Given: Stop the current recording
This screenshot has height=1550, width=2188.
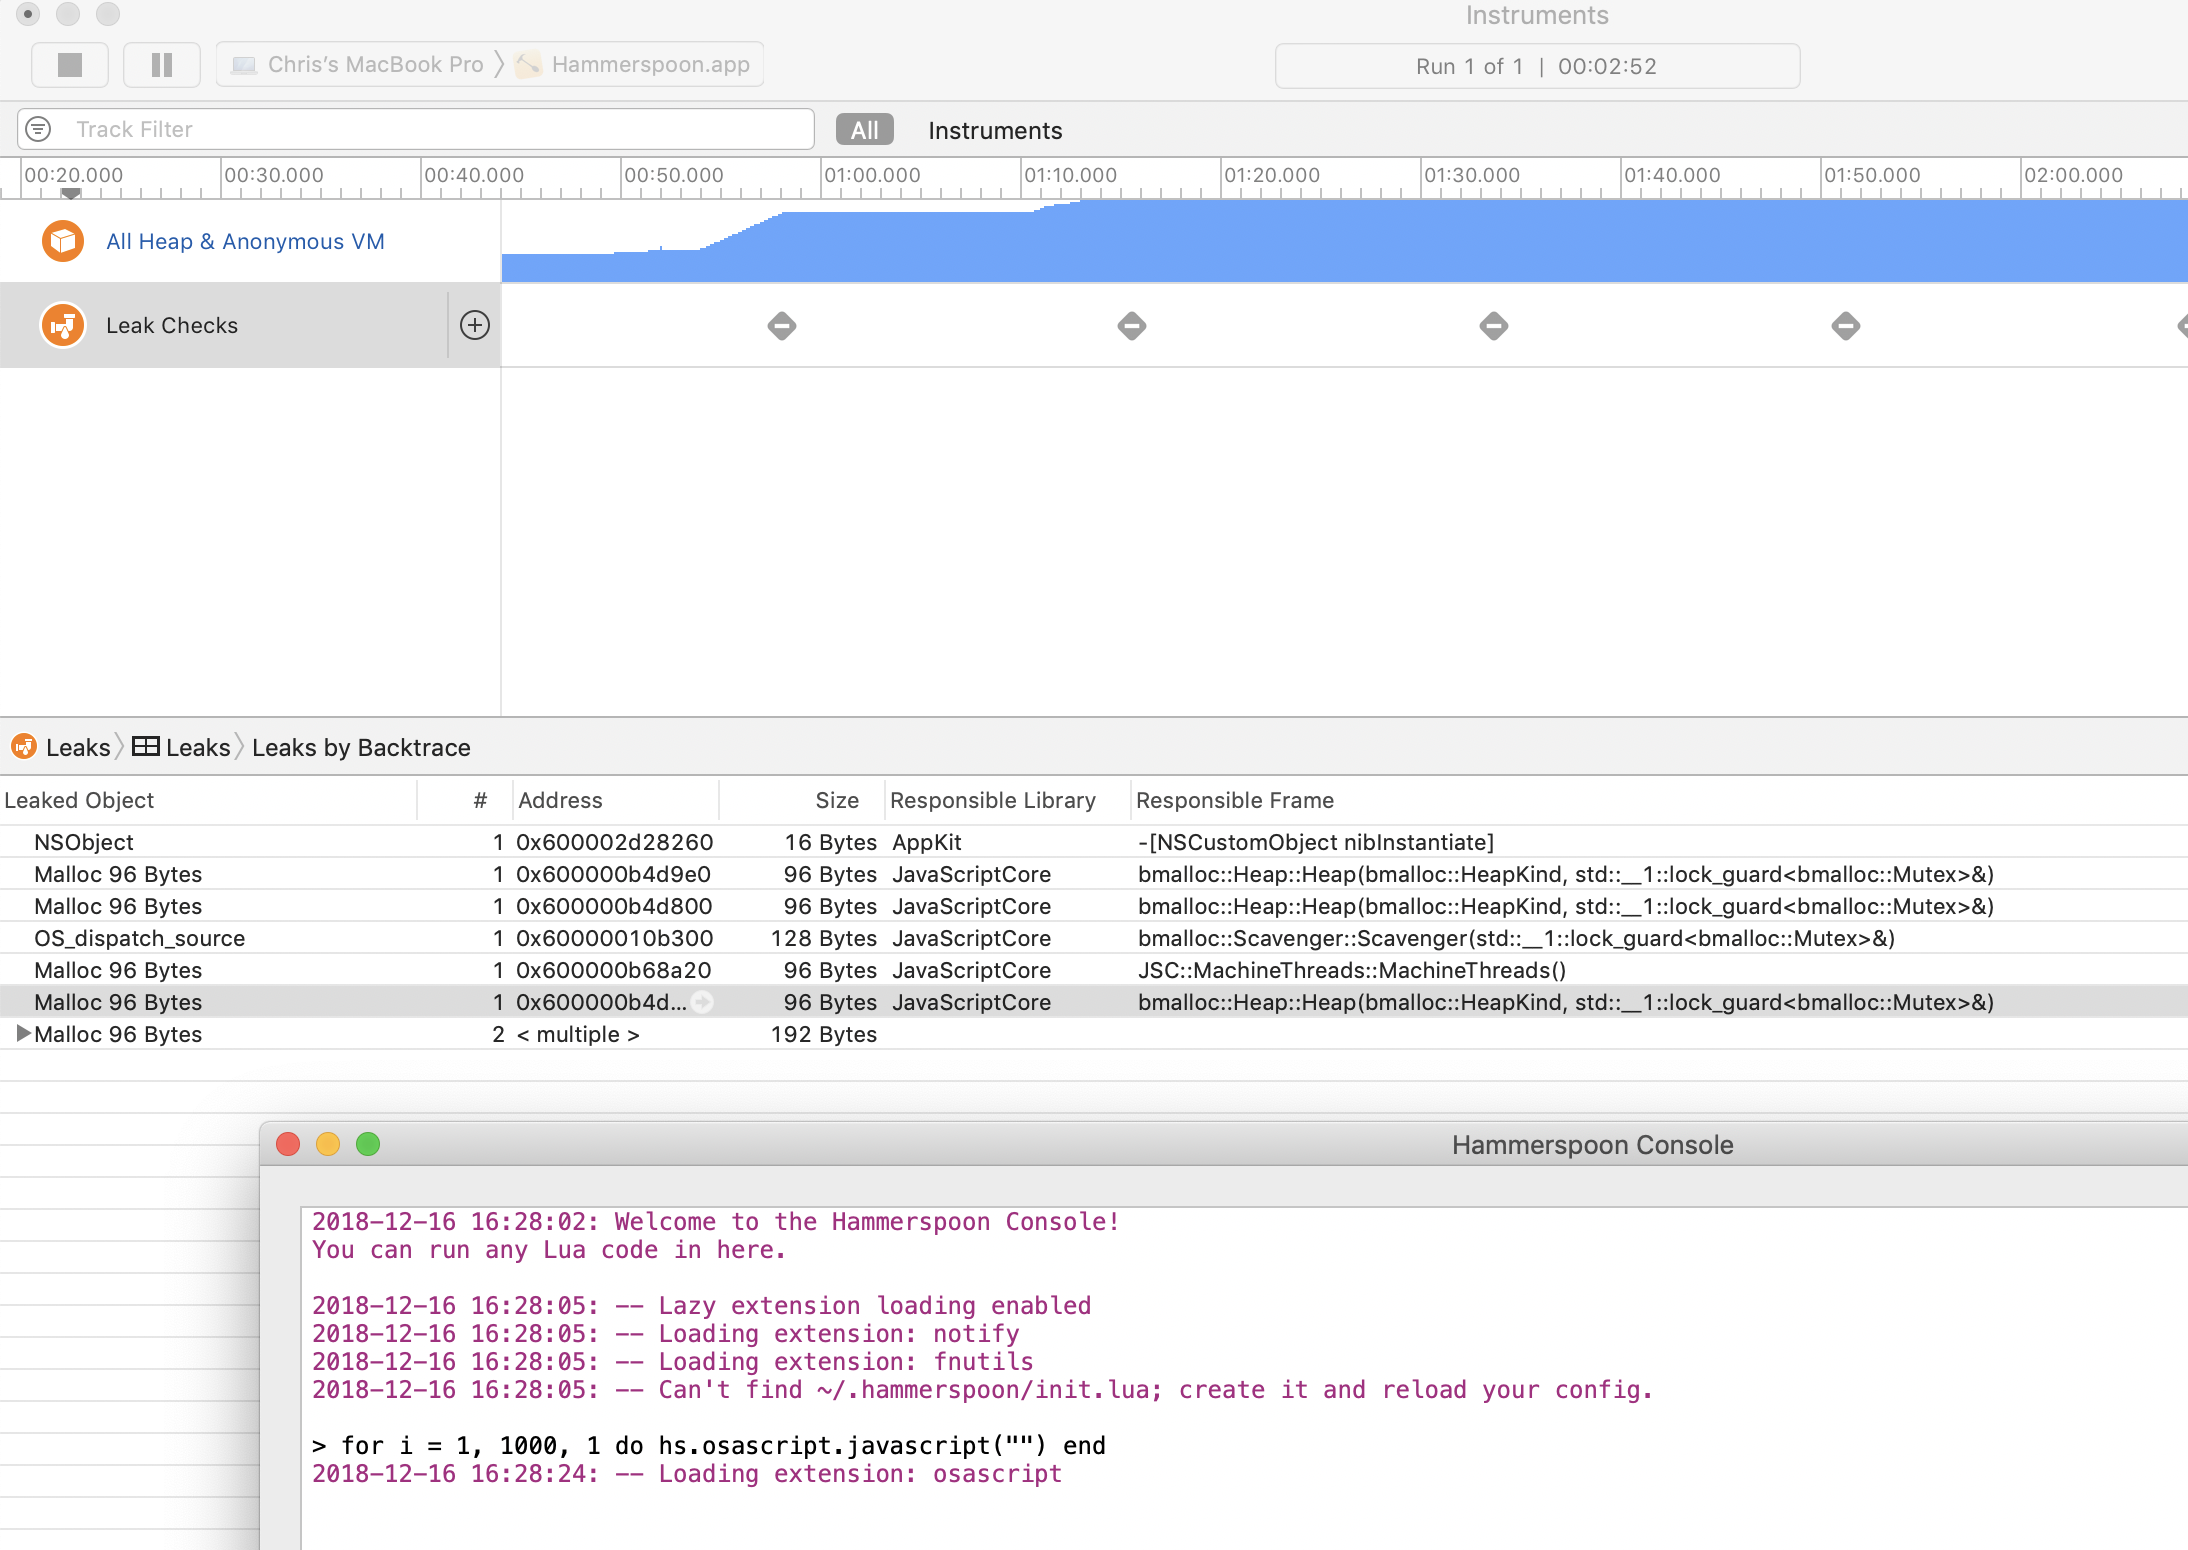Looking at the screenshot, I should [x=70, y=64].
